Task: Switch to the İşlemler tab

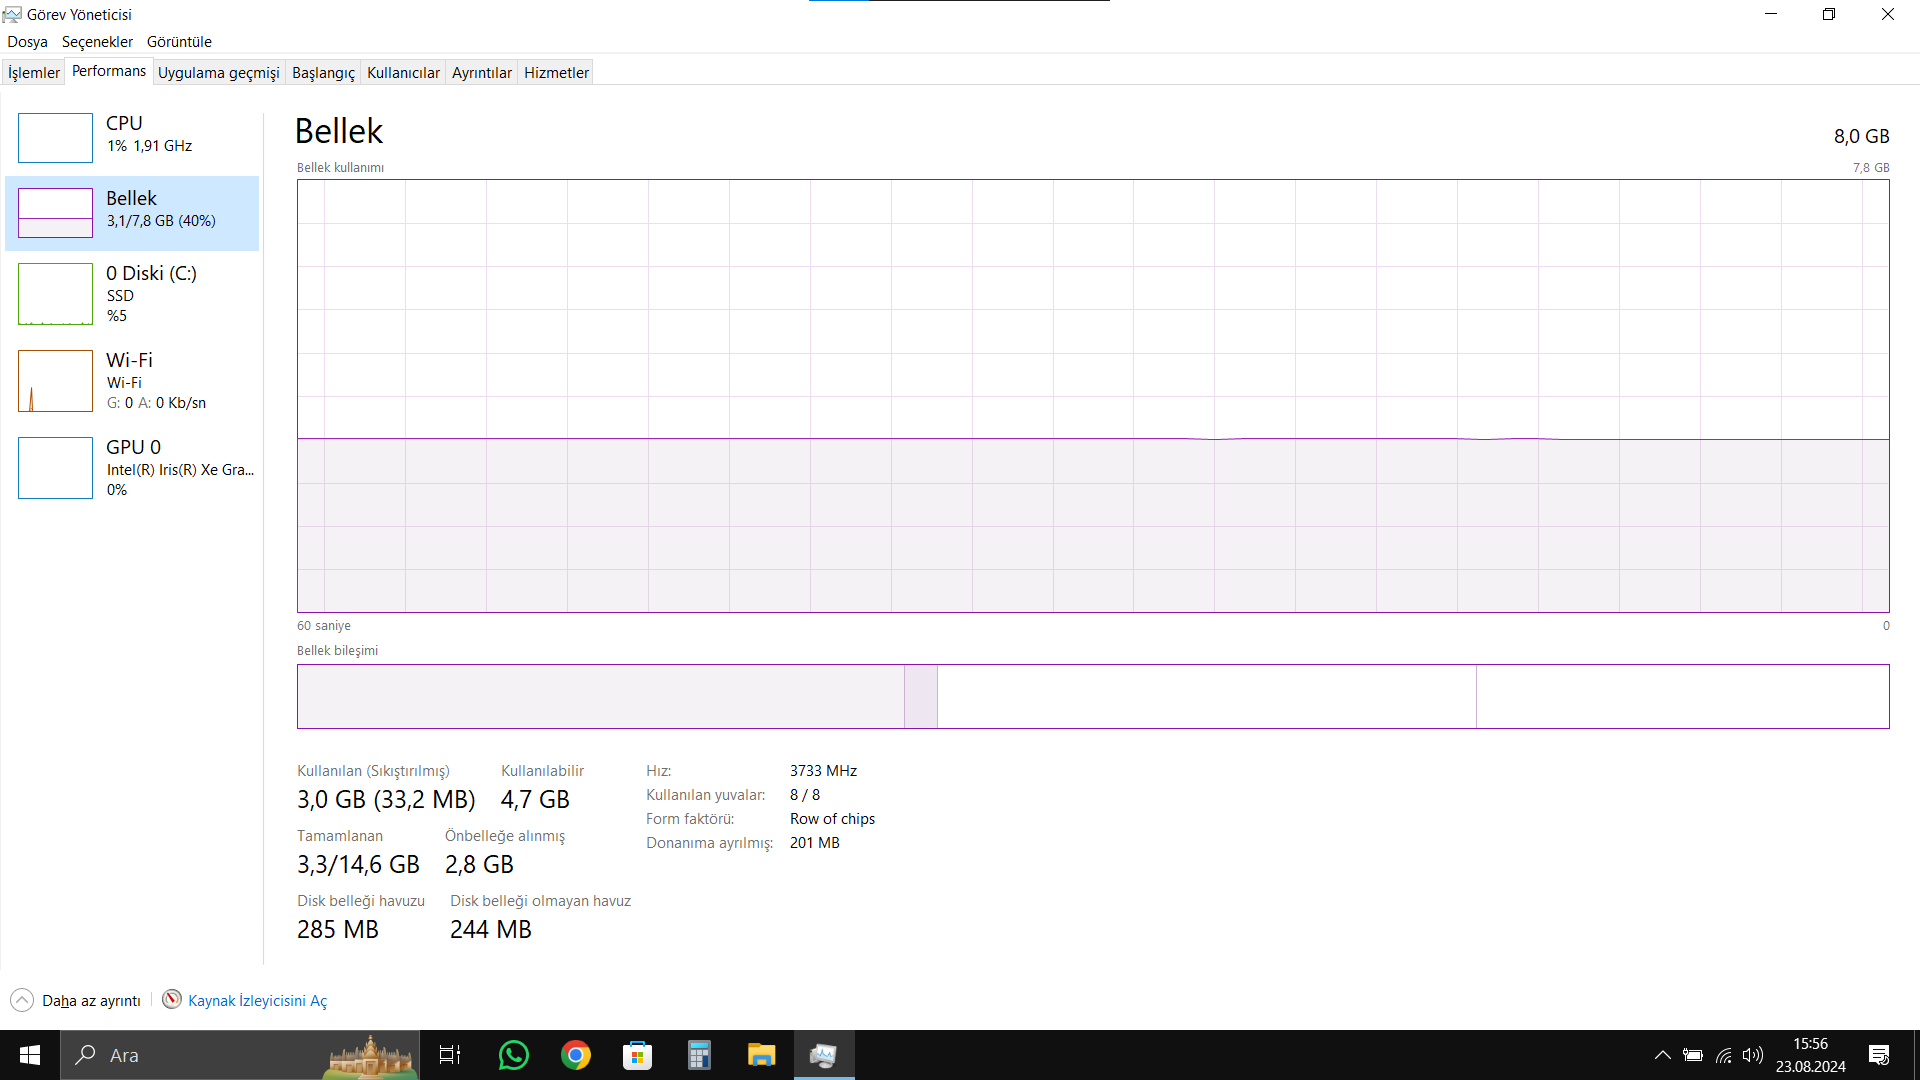Action: pyautogui.click(x=34, y=73)
